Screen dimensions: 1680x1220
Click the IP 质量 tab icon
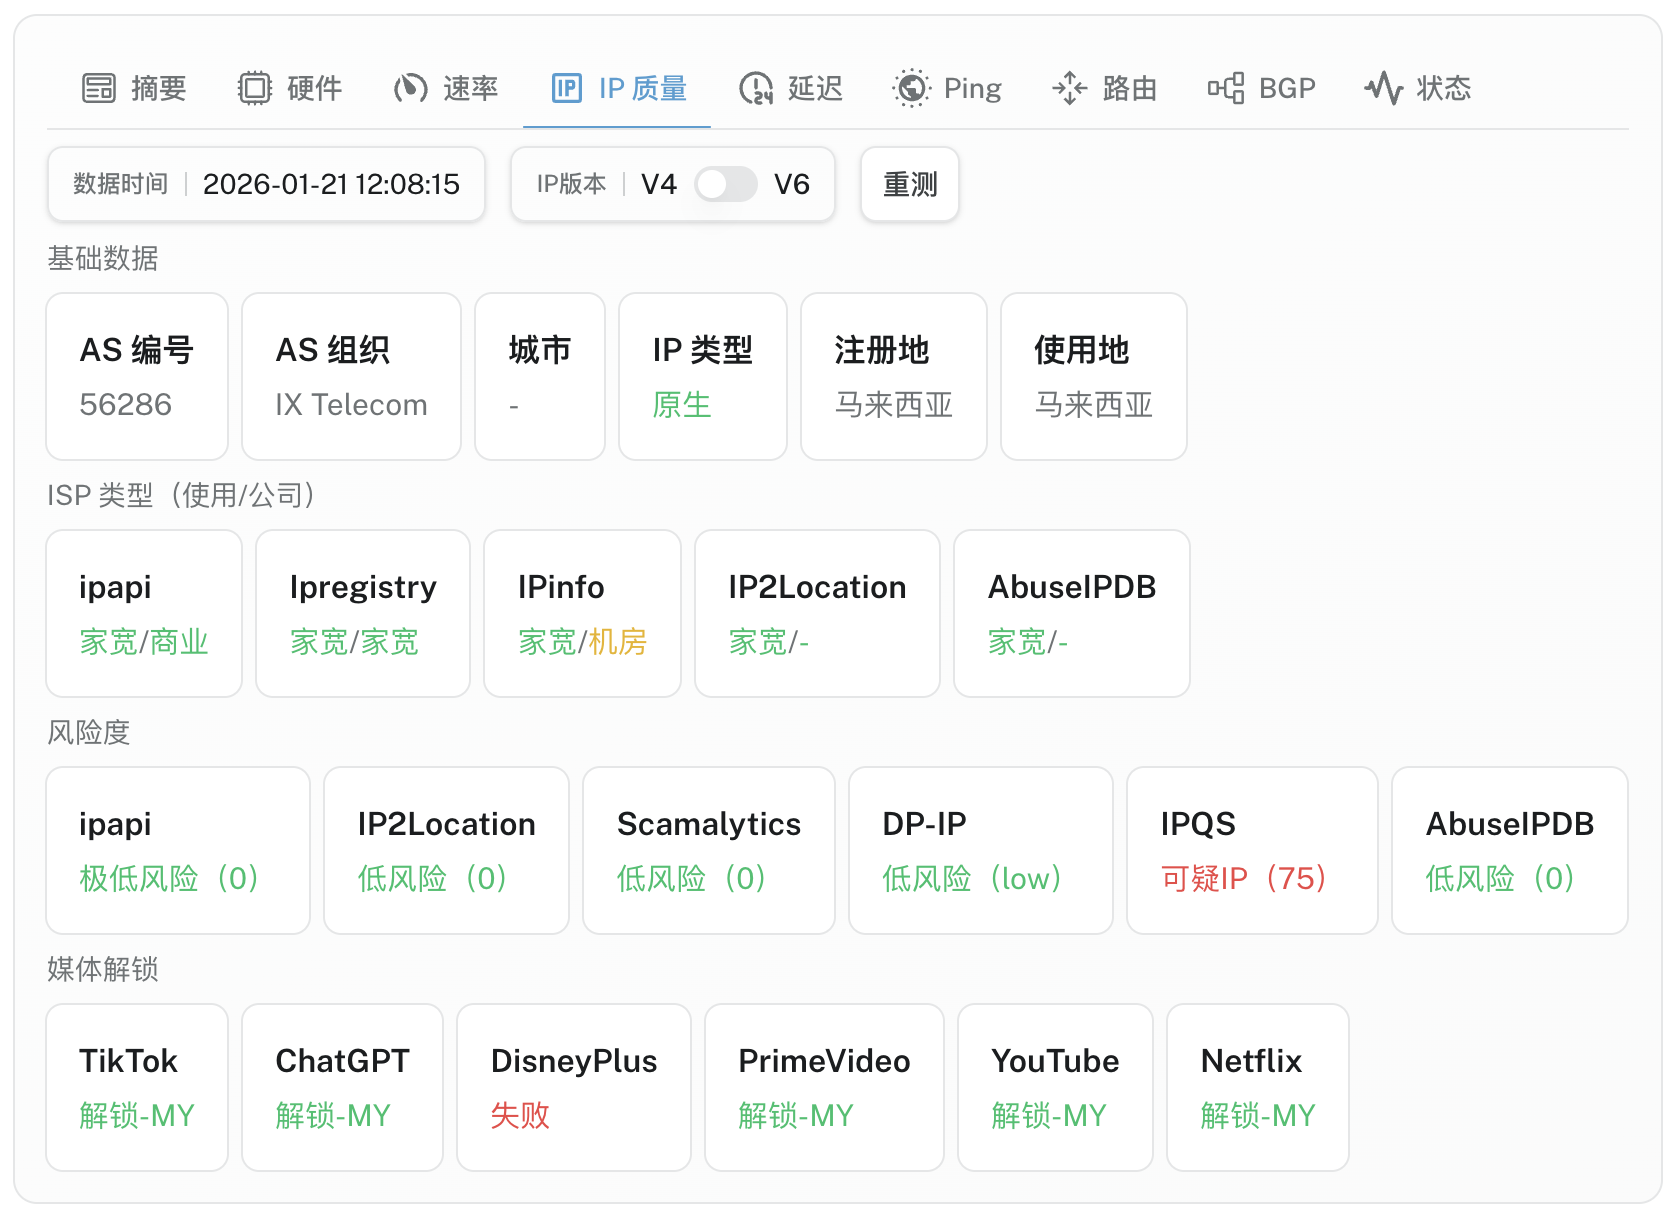point(567,88)
